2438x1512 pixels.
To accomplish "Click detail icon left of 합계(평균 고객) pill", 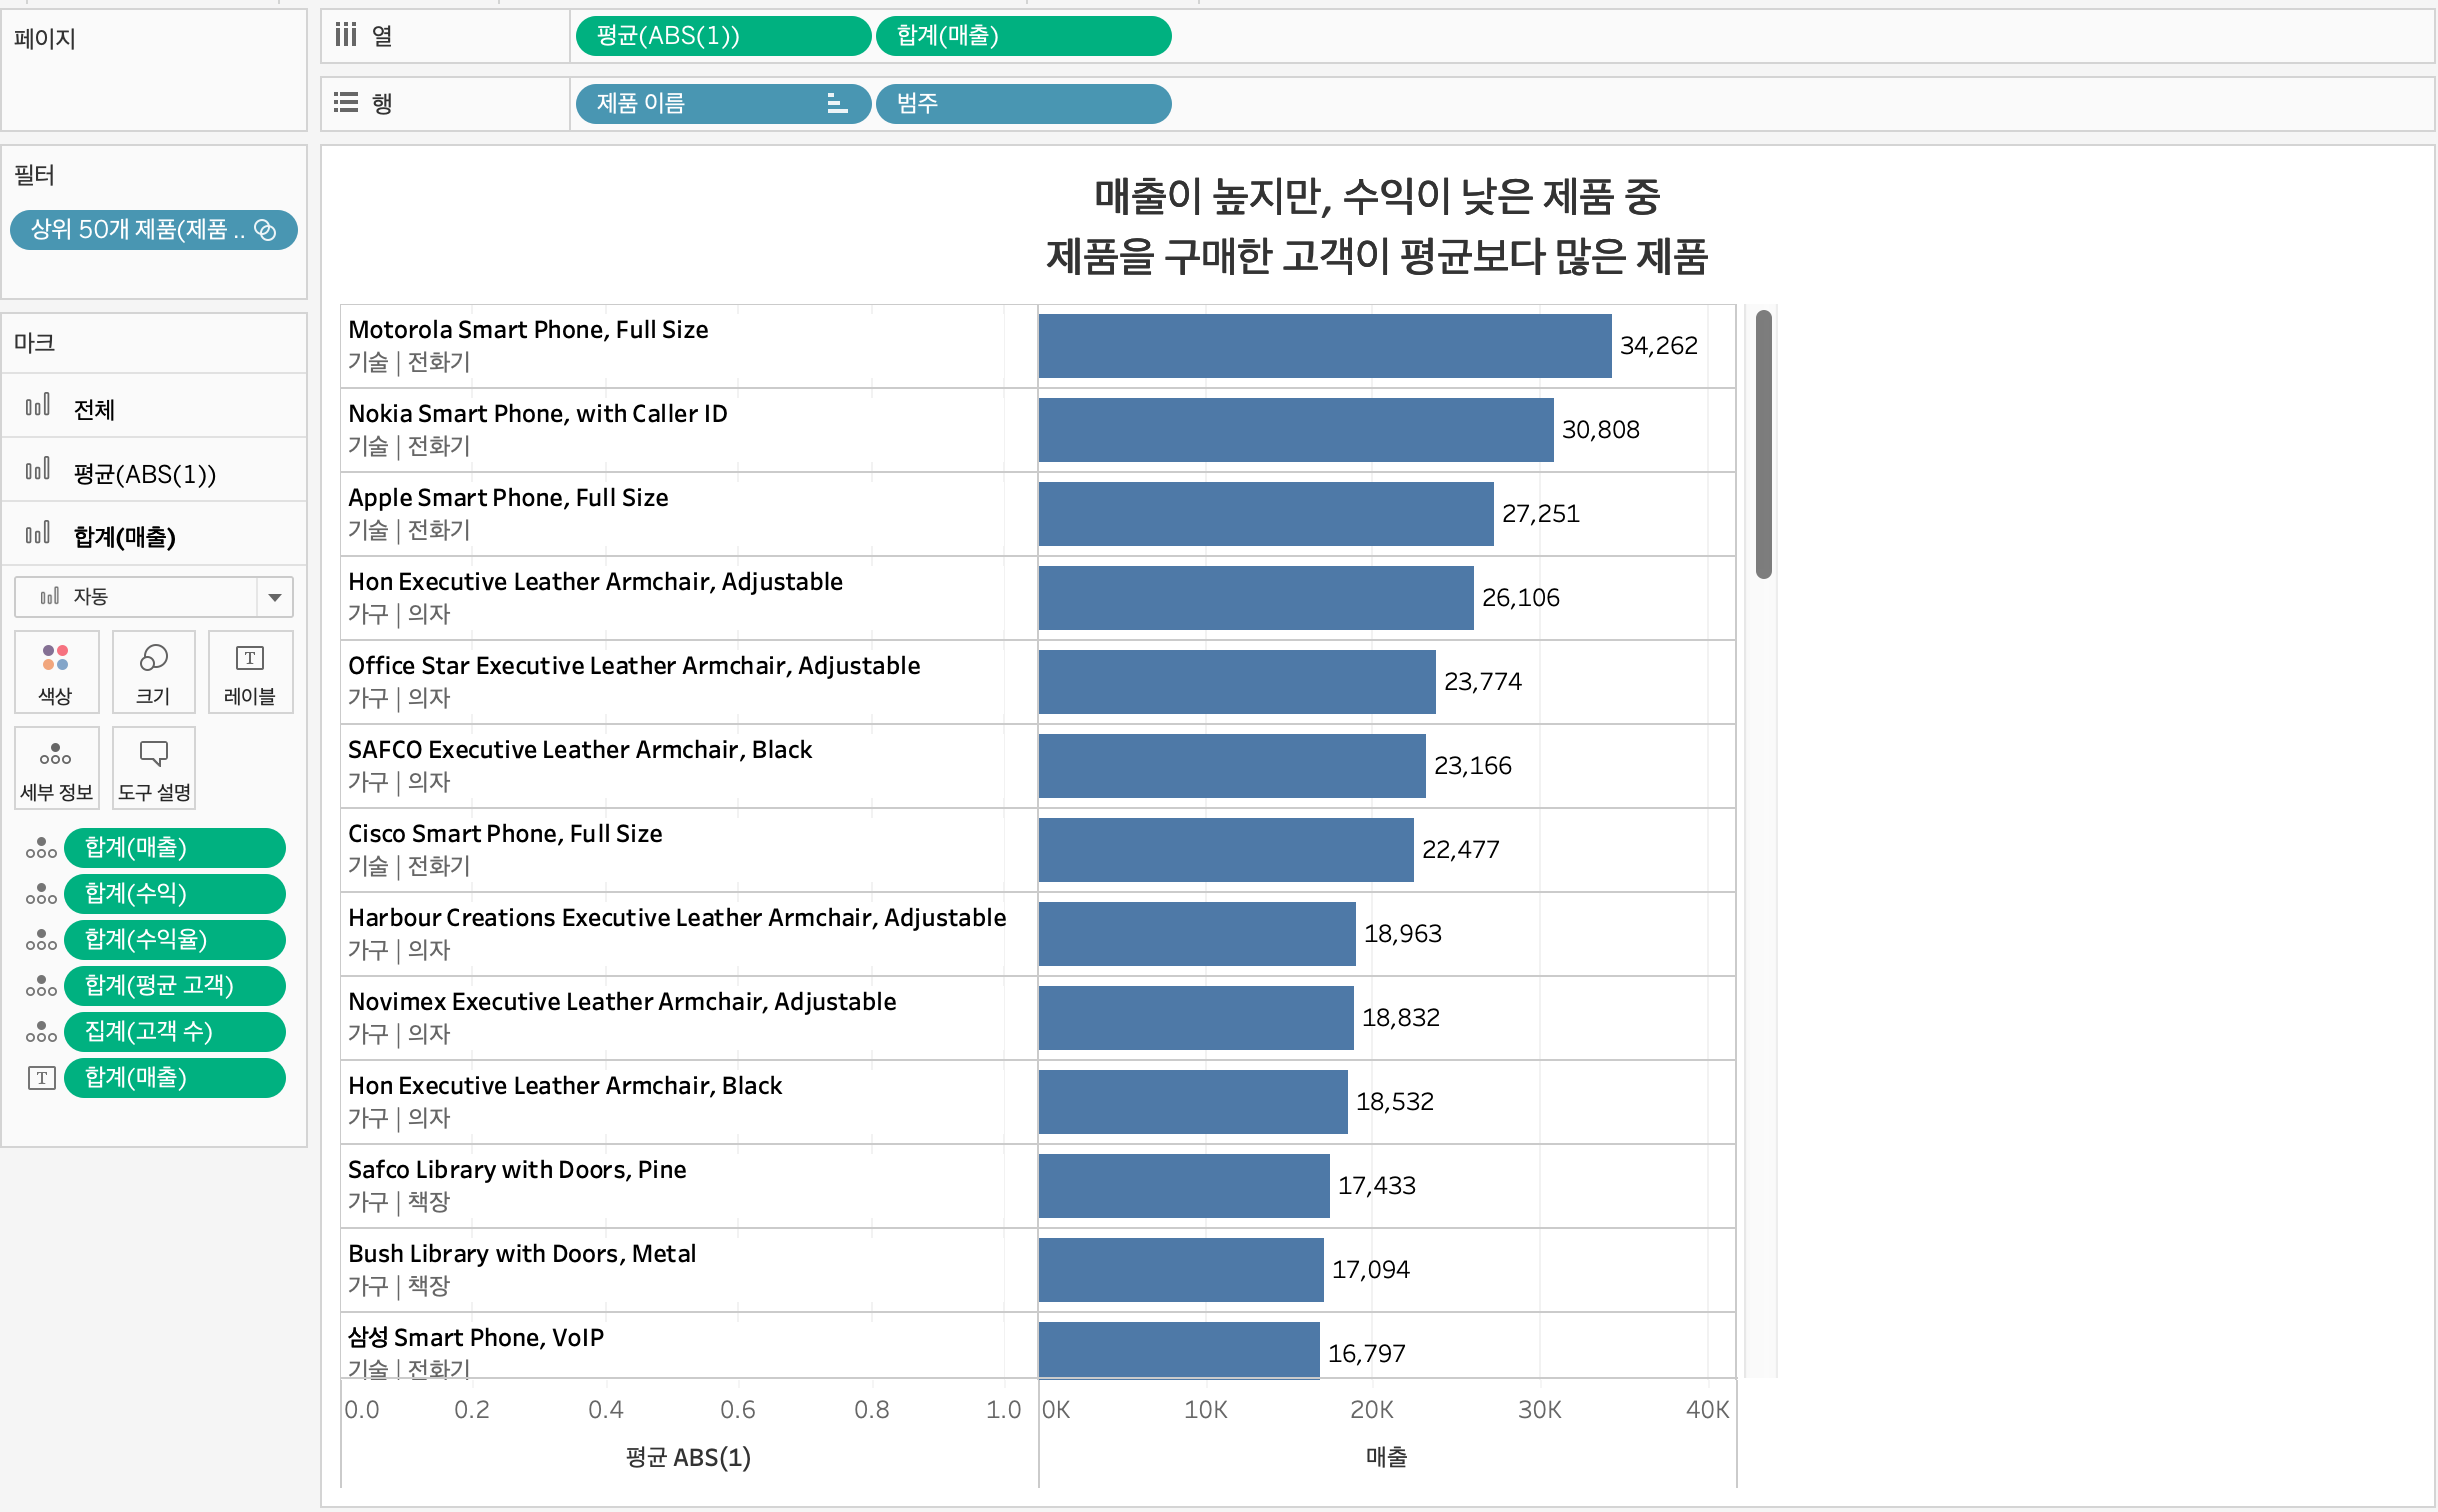I will click(41, 986).
